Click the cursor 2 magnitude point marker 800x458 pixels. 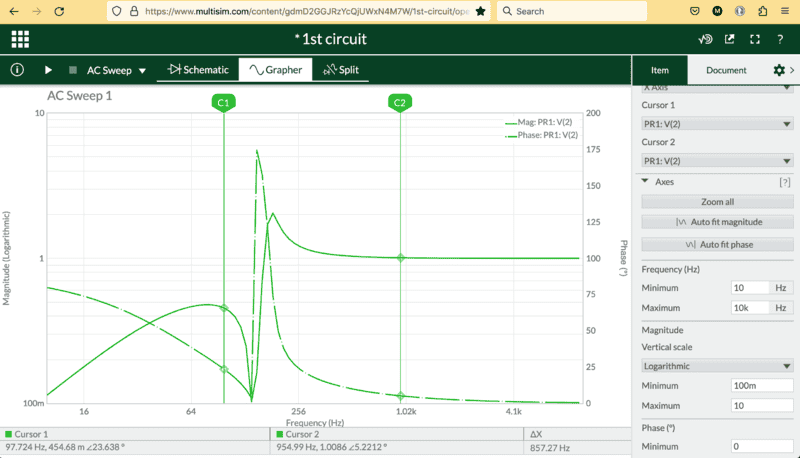pyautogui.click(x=401, y=258)
